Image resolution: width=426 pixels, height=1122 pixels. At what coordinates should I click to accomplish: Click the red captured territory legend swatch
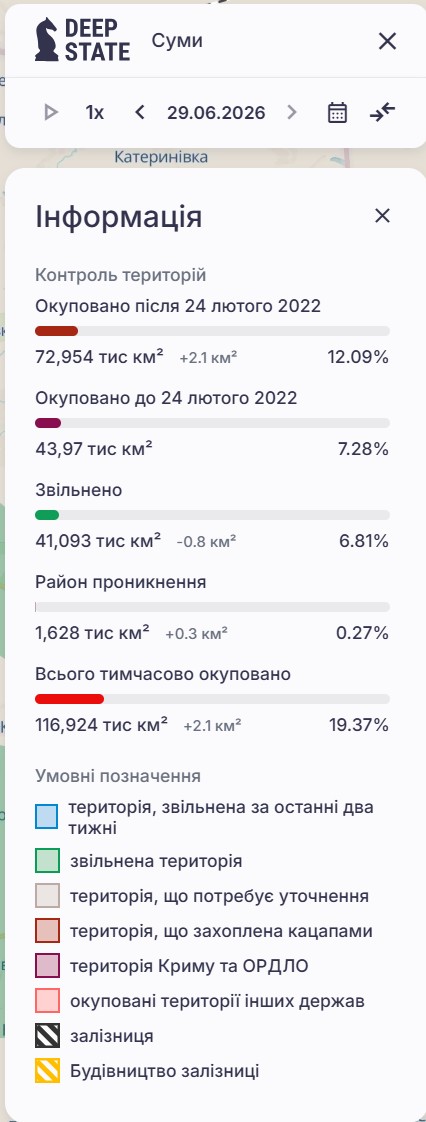(47, 931)
